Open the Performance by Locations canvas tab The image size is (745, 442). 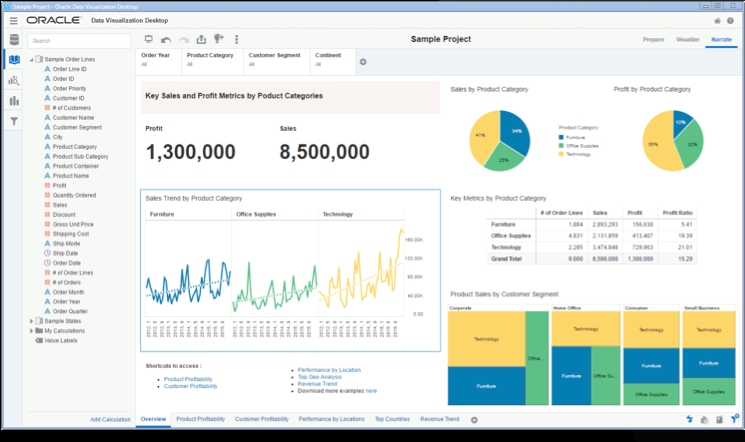[332, 419]
